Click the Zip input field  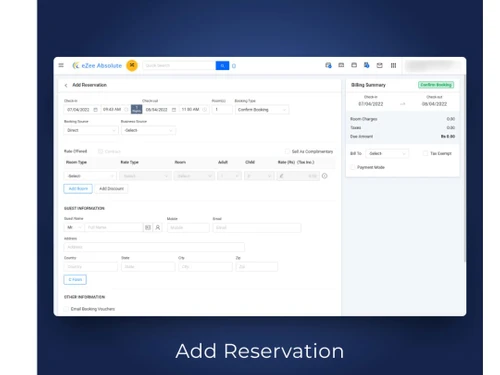click(x=257, y=267)
